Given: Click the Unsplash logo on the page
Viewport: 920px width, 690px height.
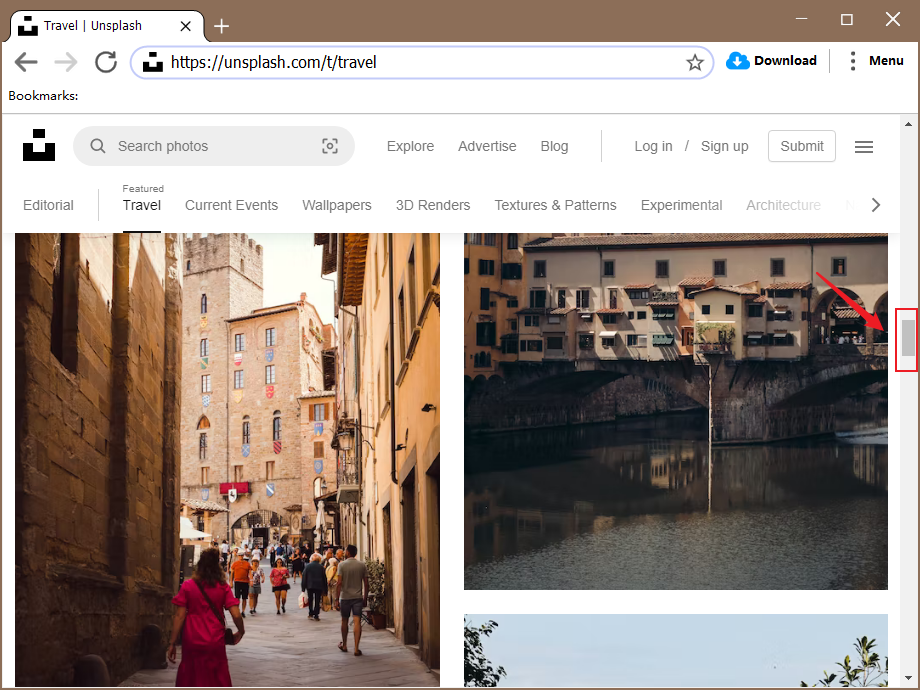Looking at the screenshot, I should click(39, 145).
